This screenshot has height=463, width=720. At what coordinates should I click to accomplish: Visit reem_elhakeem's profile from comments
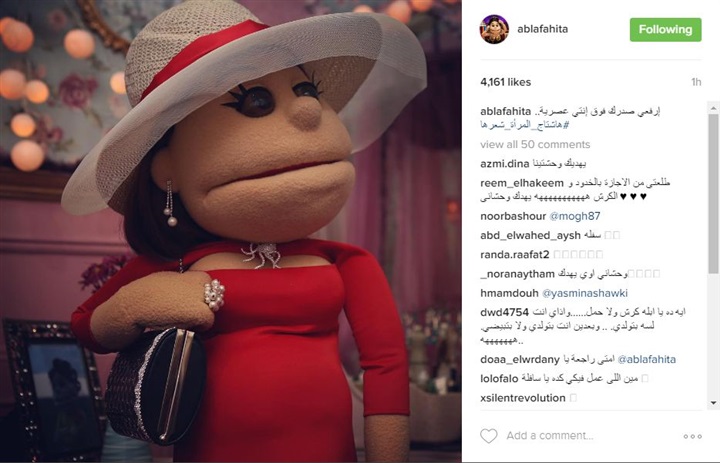coord(522,183)
